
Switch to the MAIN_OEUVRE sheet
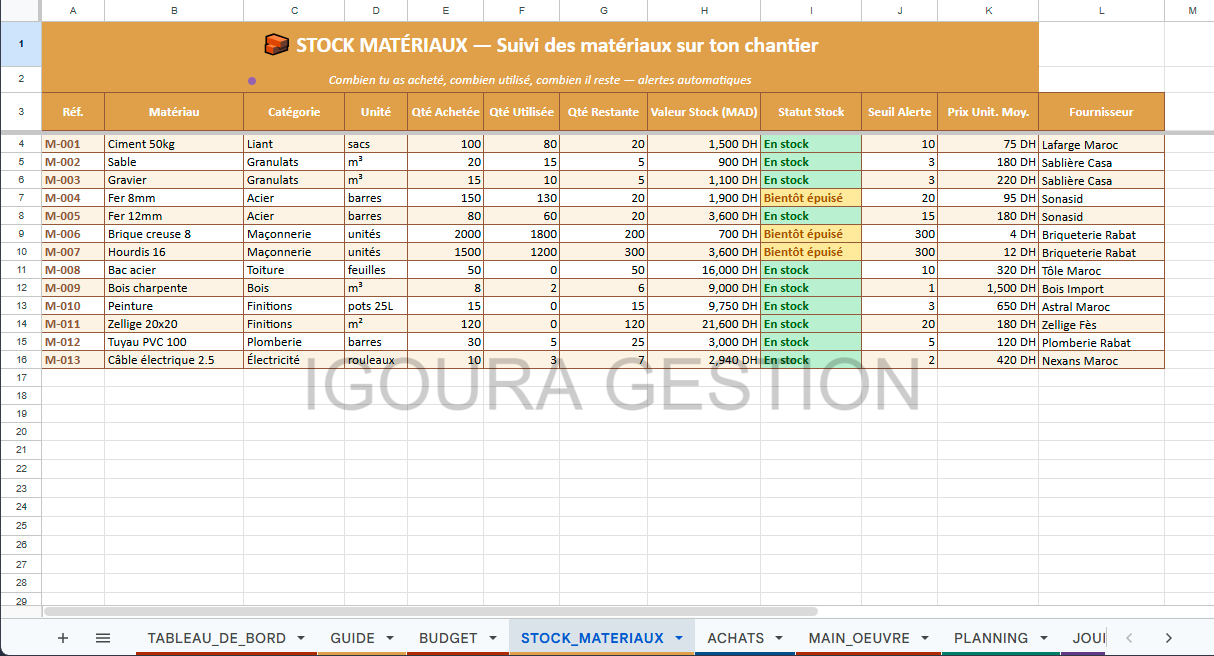click(x=859, y=638)
